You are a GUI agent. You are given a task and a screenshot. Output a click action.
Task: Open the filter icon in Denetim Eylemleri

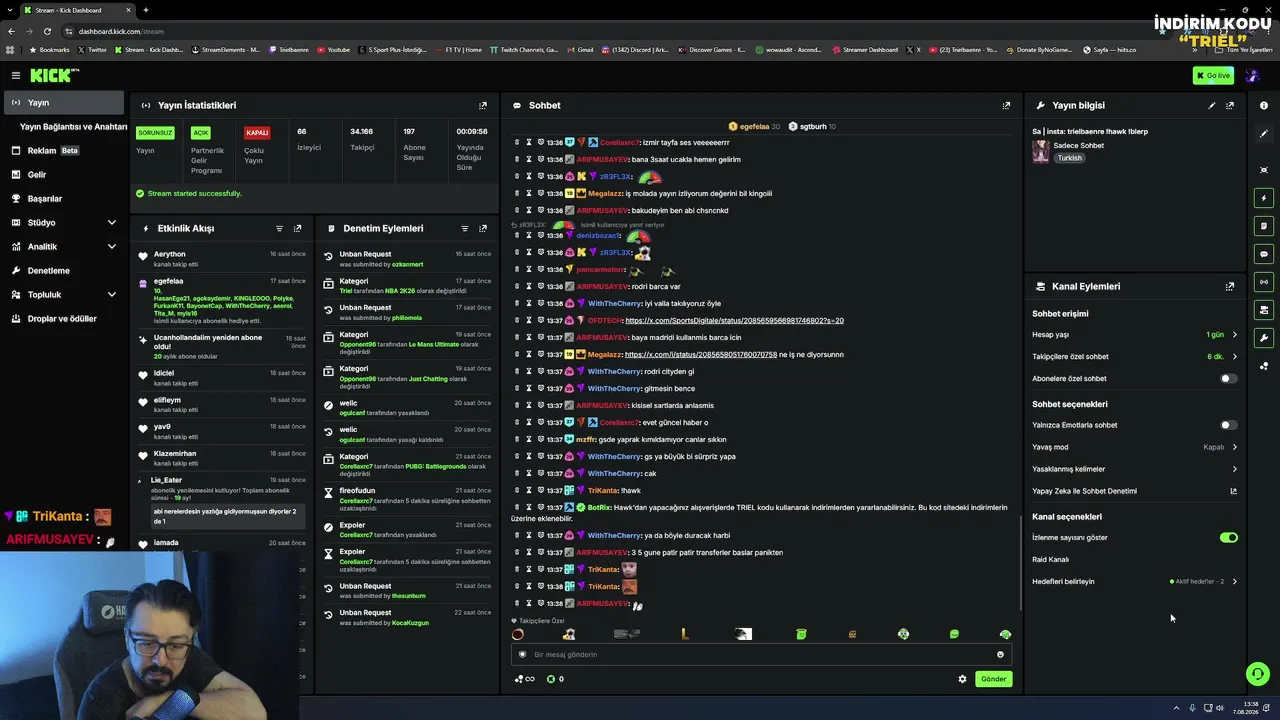(465, 228)
